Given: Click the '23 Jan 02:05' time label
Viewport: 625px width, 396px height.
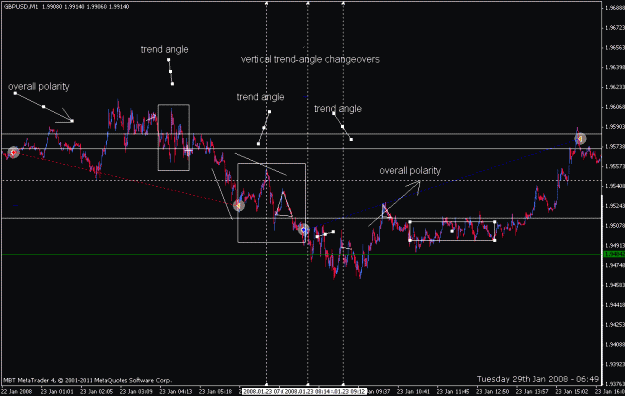Looking at the screenshot, I should [96, 392].
